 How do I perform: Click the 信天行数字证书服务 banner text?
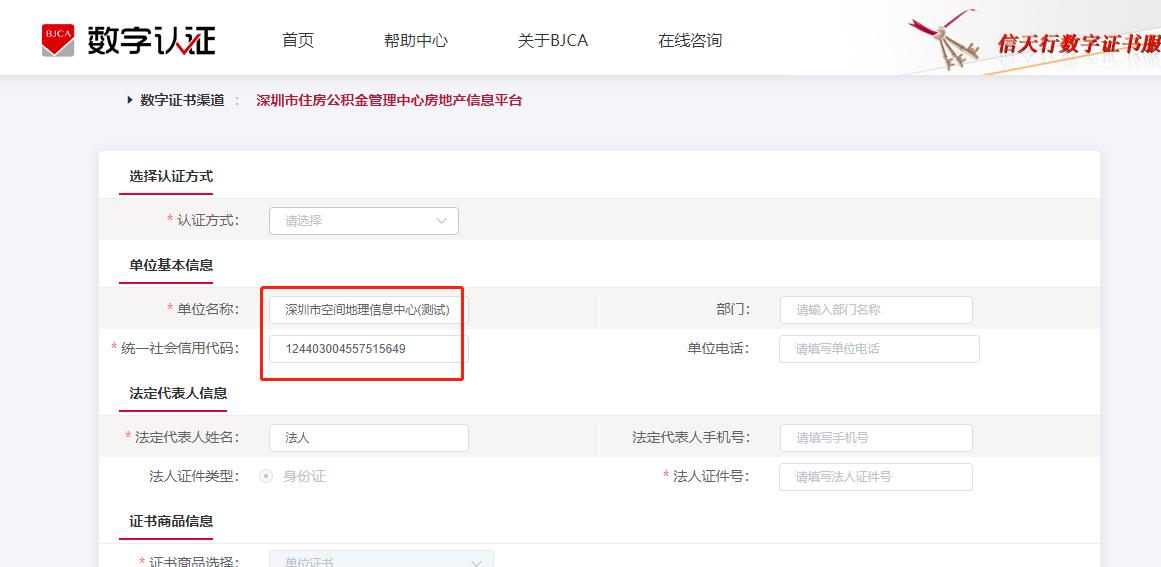coord(1078,44)
